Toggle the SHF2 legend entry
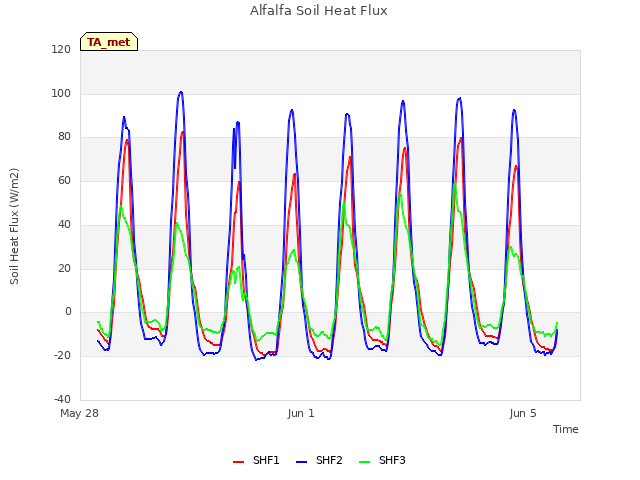Screen dimensions: 640x480 [x=319, y=460]
